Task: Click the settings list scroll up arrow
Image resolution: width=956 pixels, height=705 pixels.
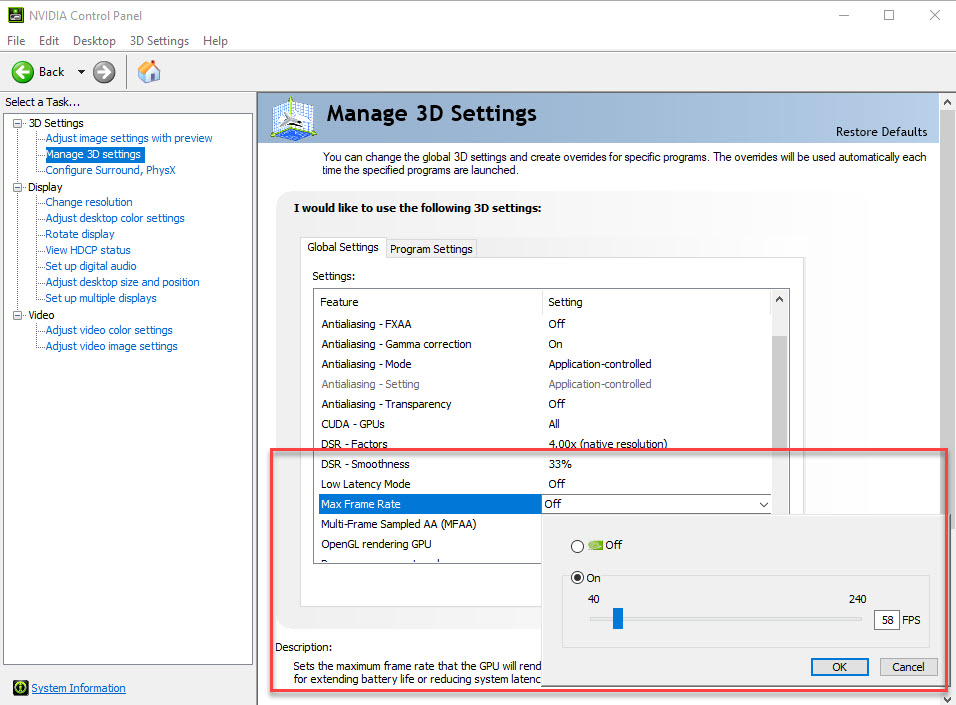Action: pyautogui.click(x=779, y=299)
